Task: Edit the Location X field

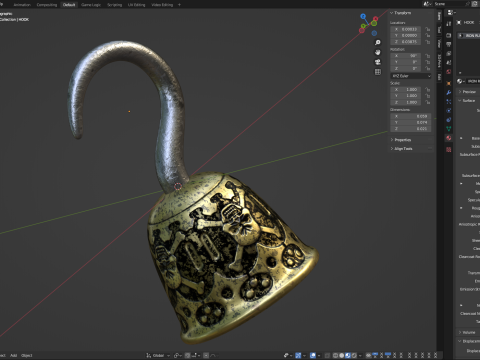Action: pos(406,29)
